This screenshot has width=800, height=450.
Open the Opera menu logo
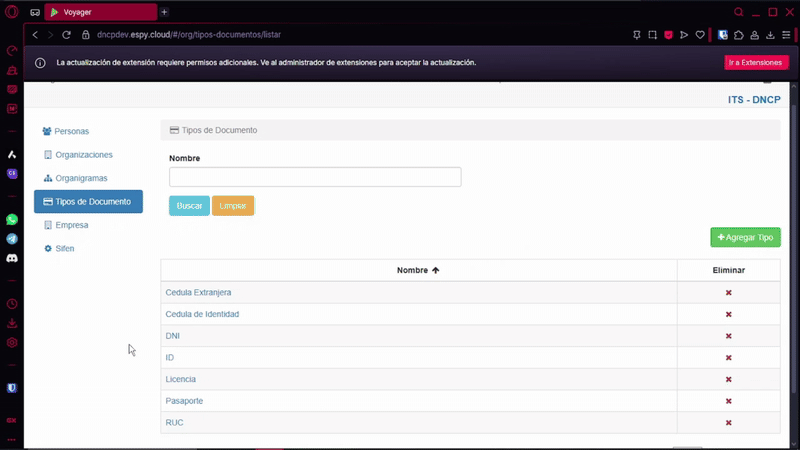point(12,12)
